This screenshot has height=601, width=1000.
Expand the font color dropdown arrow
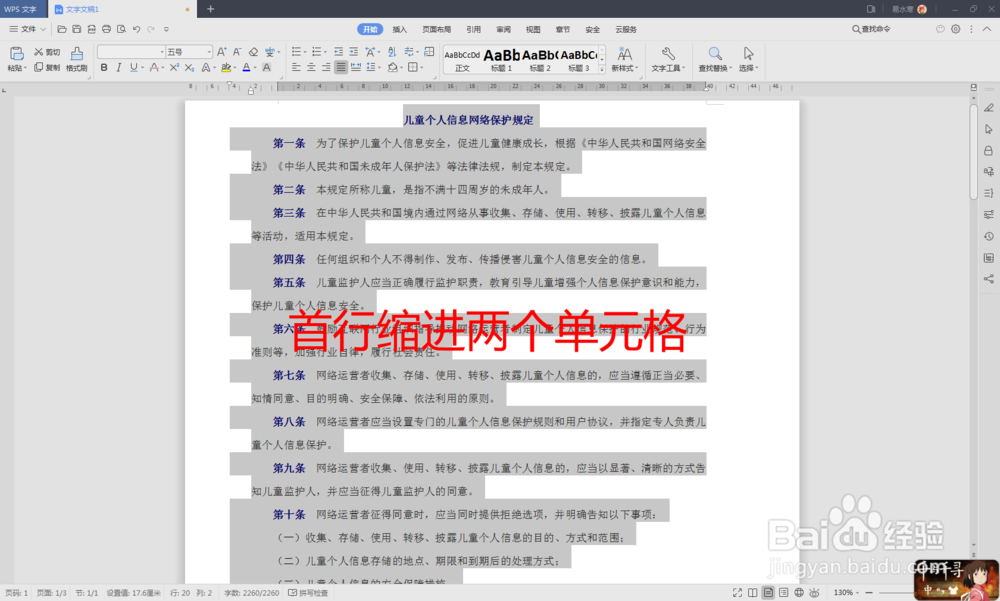[254, 68]
